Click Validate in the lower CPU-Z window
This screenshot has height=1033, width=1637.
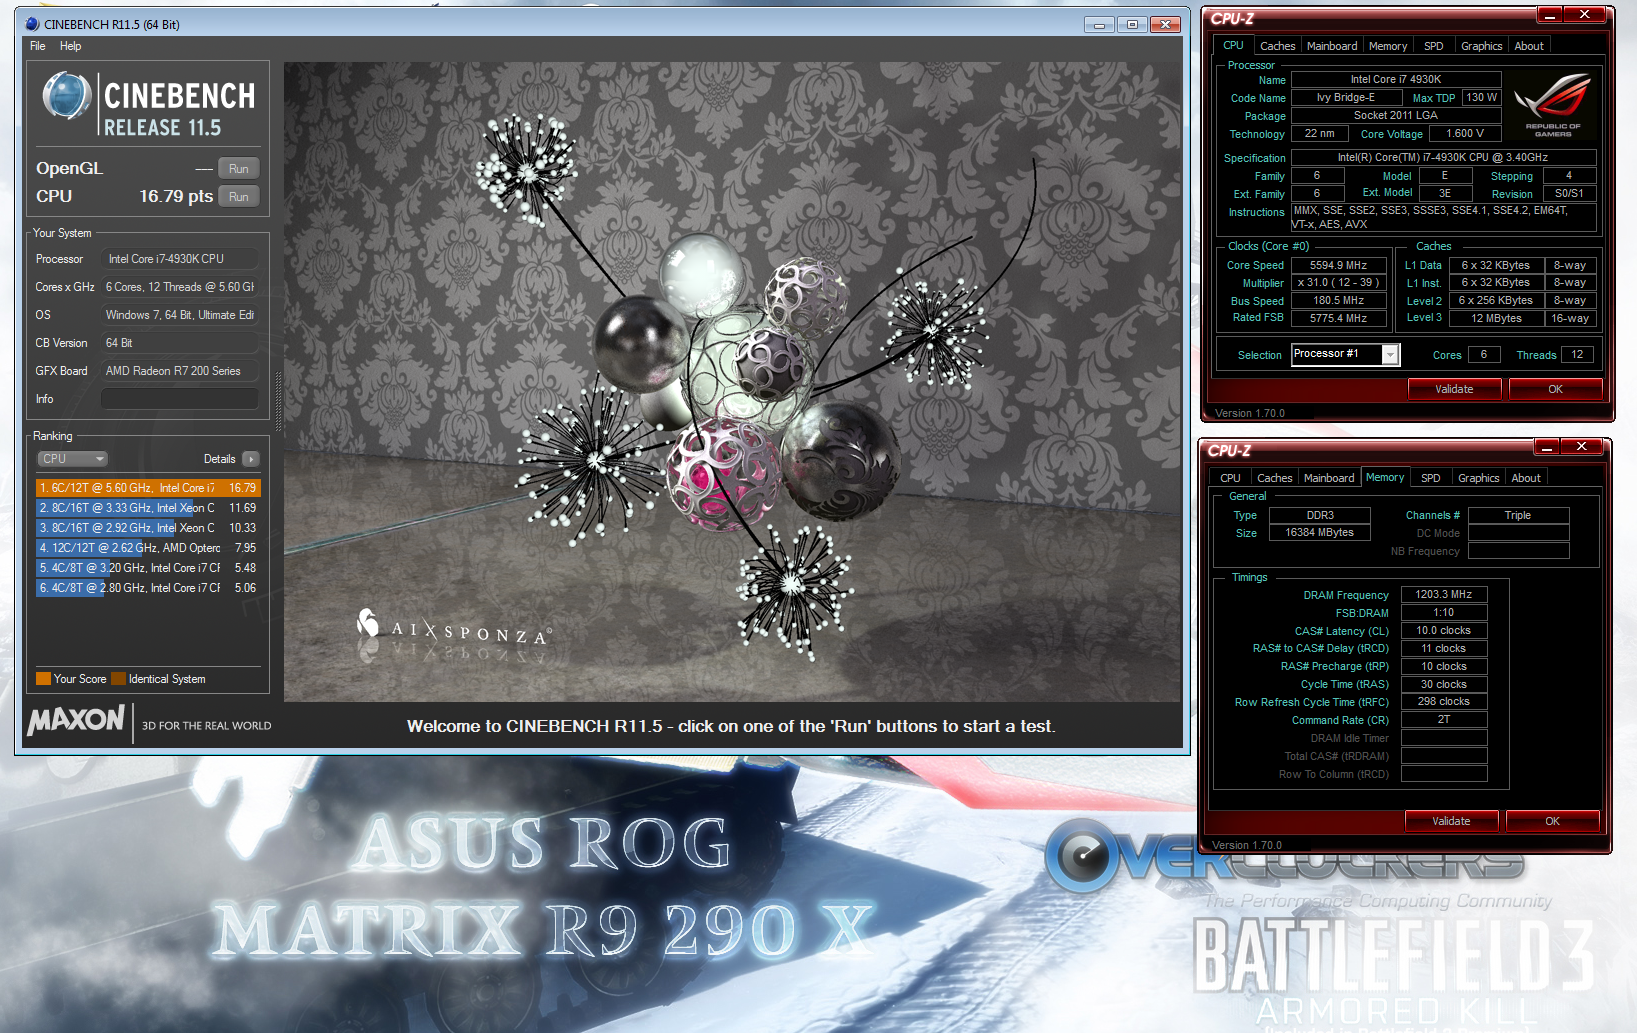click(x=1451, y=821)
